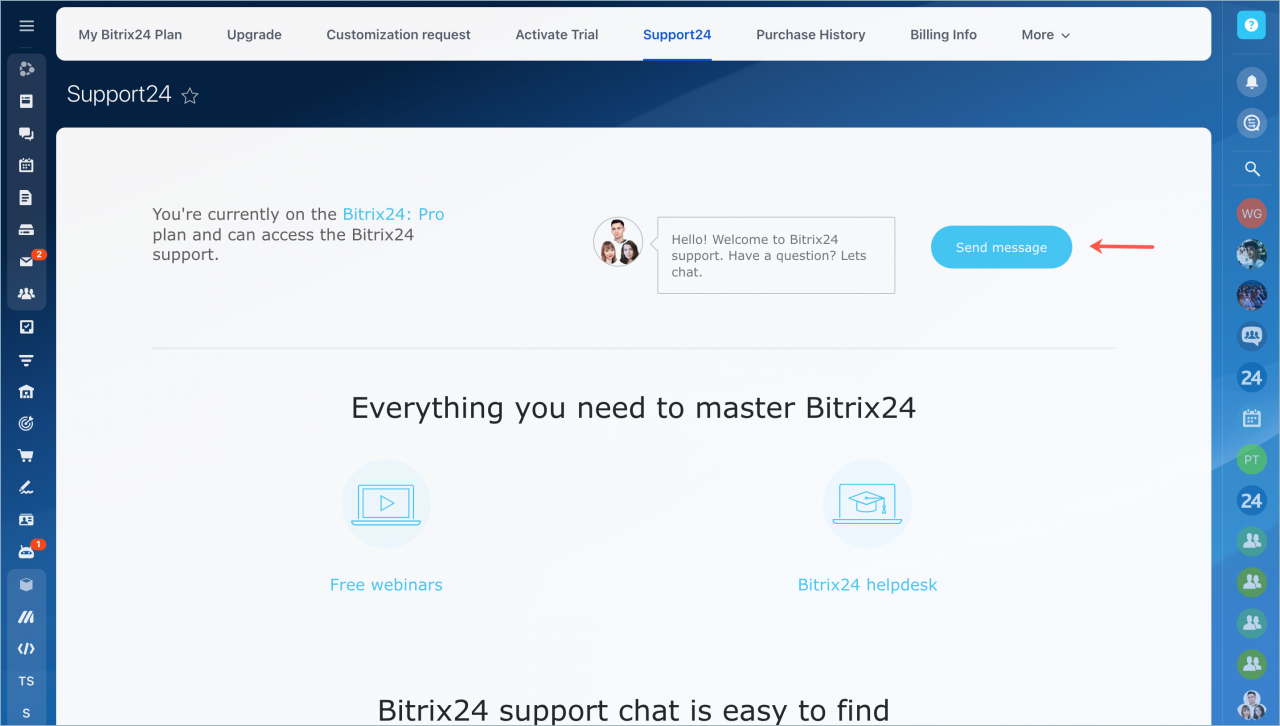Screen dimensions: 1280x726
Task: Open the chat messenger icon under the bell
Action: (x=1251, y=123)
